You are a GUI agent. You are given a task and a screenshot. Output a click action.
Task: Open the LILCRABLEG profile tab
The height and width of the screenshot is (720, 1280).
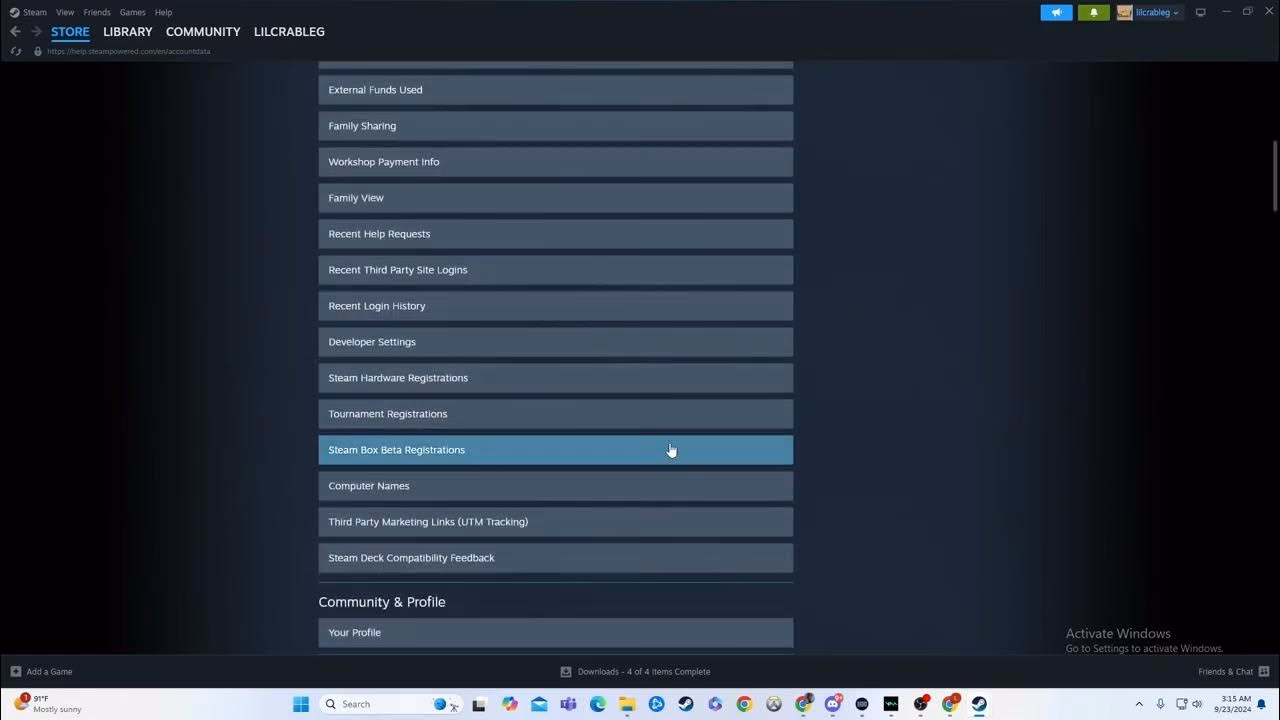click(289, 32)
